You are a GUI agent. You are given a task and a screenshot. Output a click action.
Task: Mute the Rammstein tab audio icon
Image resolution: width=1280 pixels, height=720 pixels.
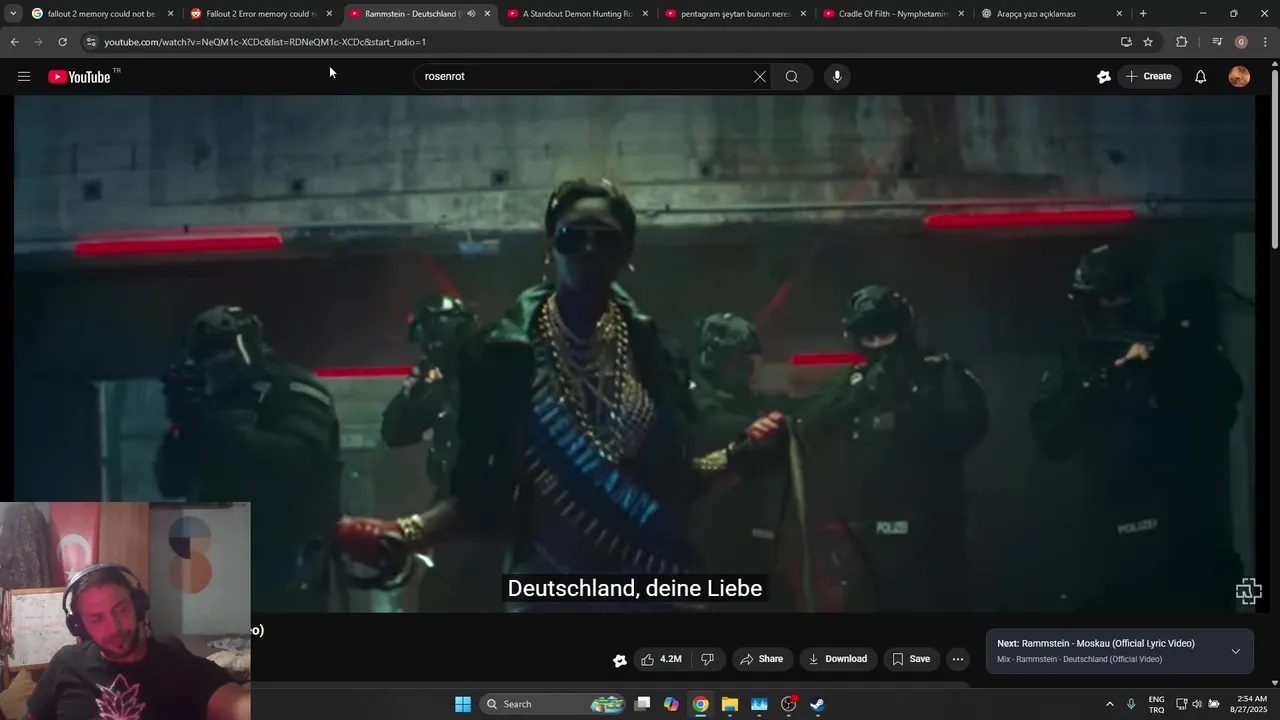[471, 14]
